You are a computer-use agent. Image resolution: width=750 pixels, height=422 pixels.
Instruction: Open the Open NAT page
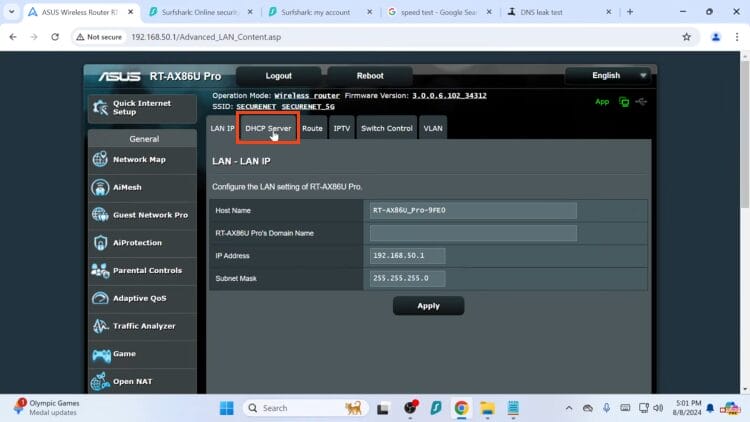pos(142,382)
